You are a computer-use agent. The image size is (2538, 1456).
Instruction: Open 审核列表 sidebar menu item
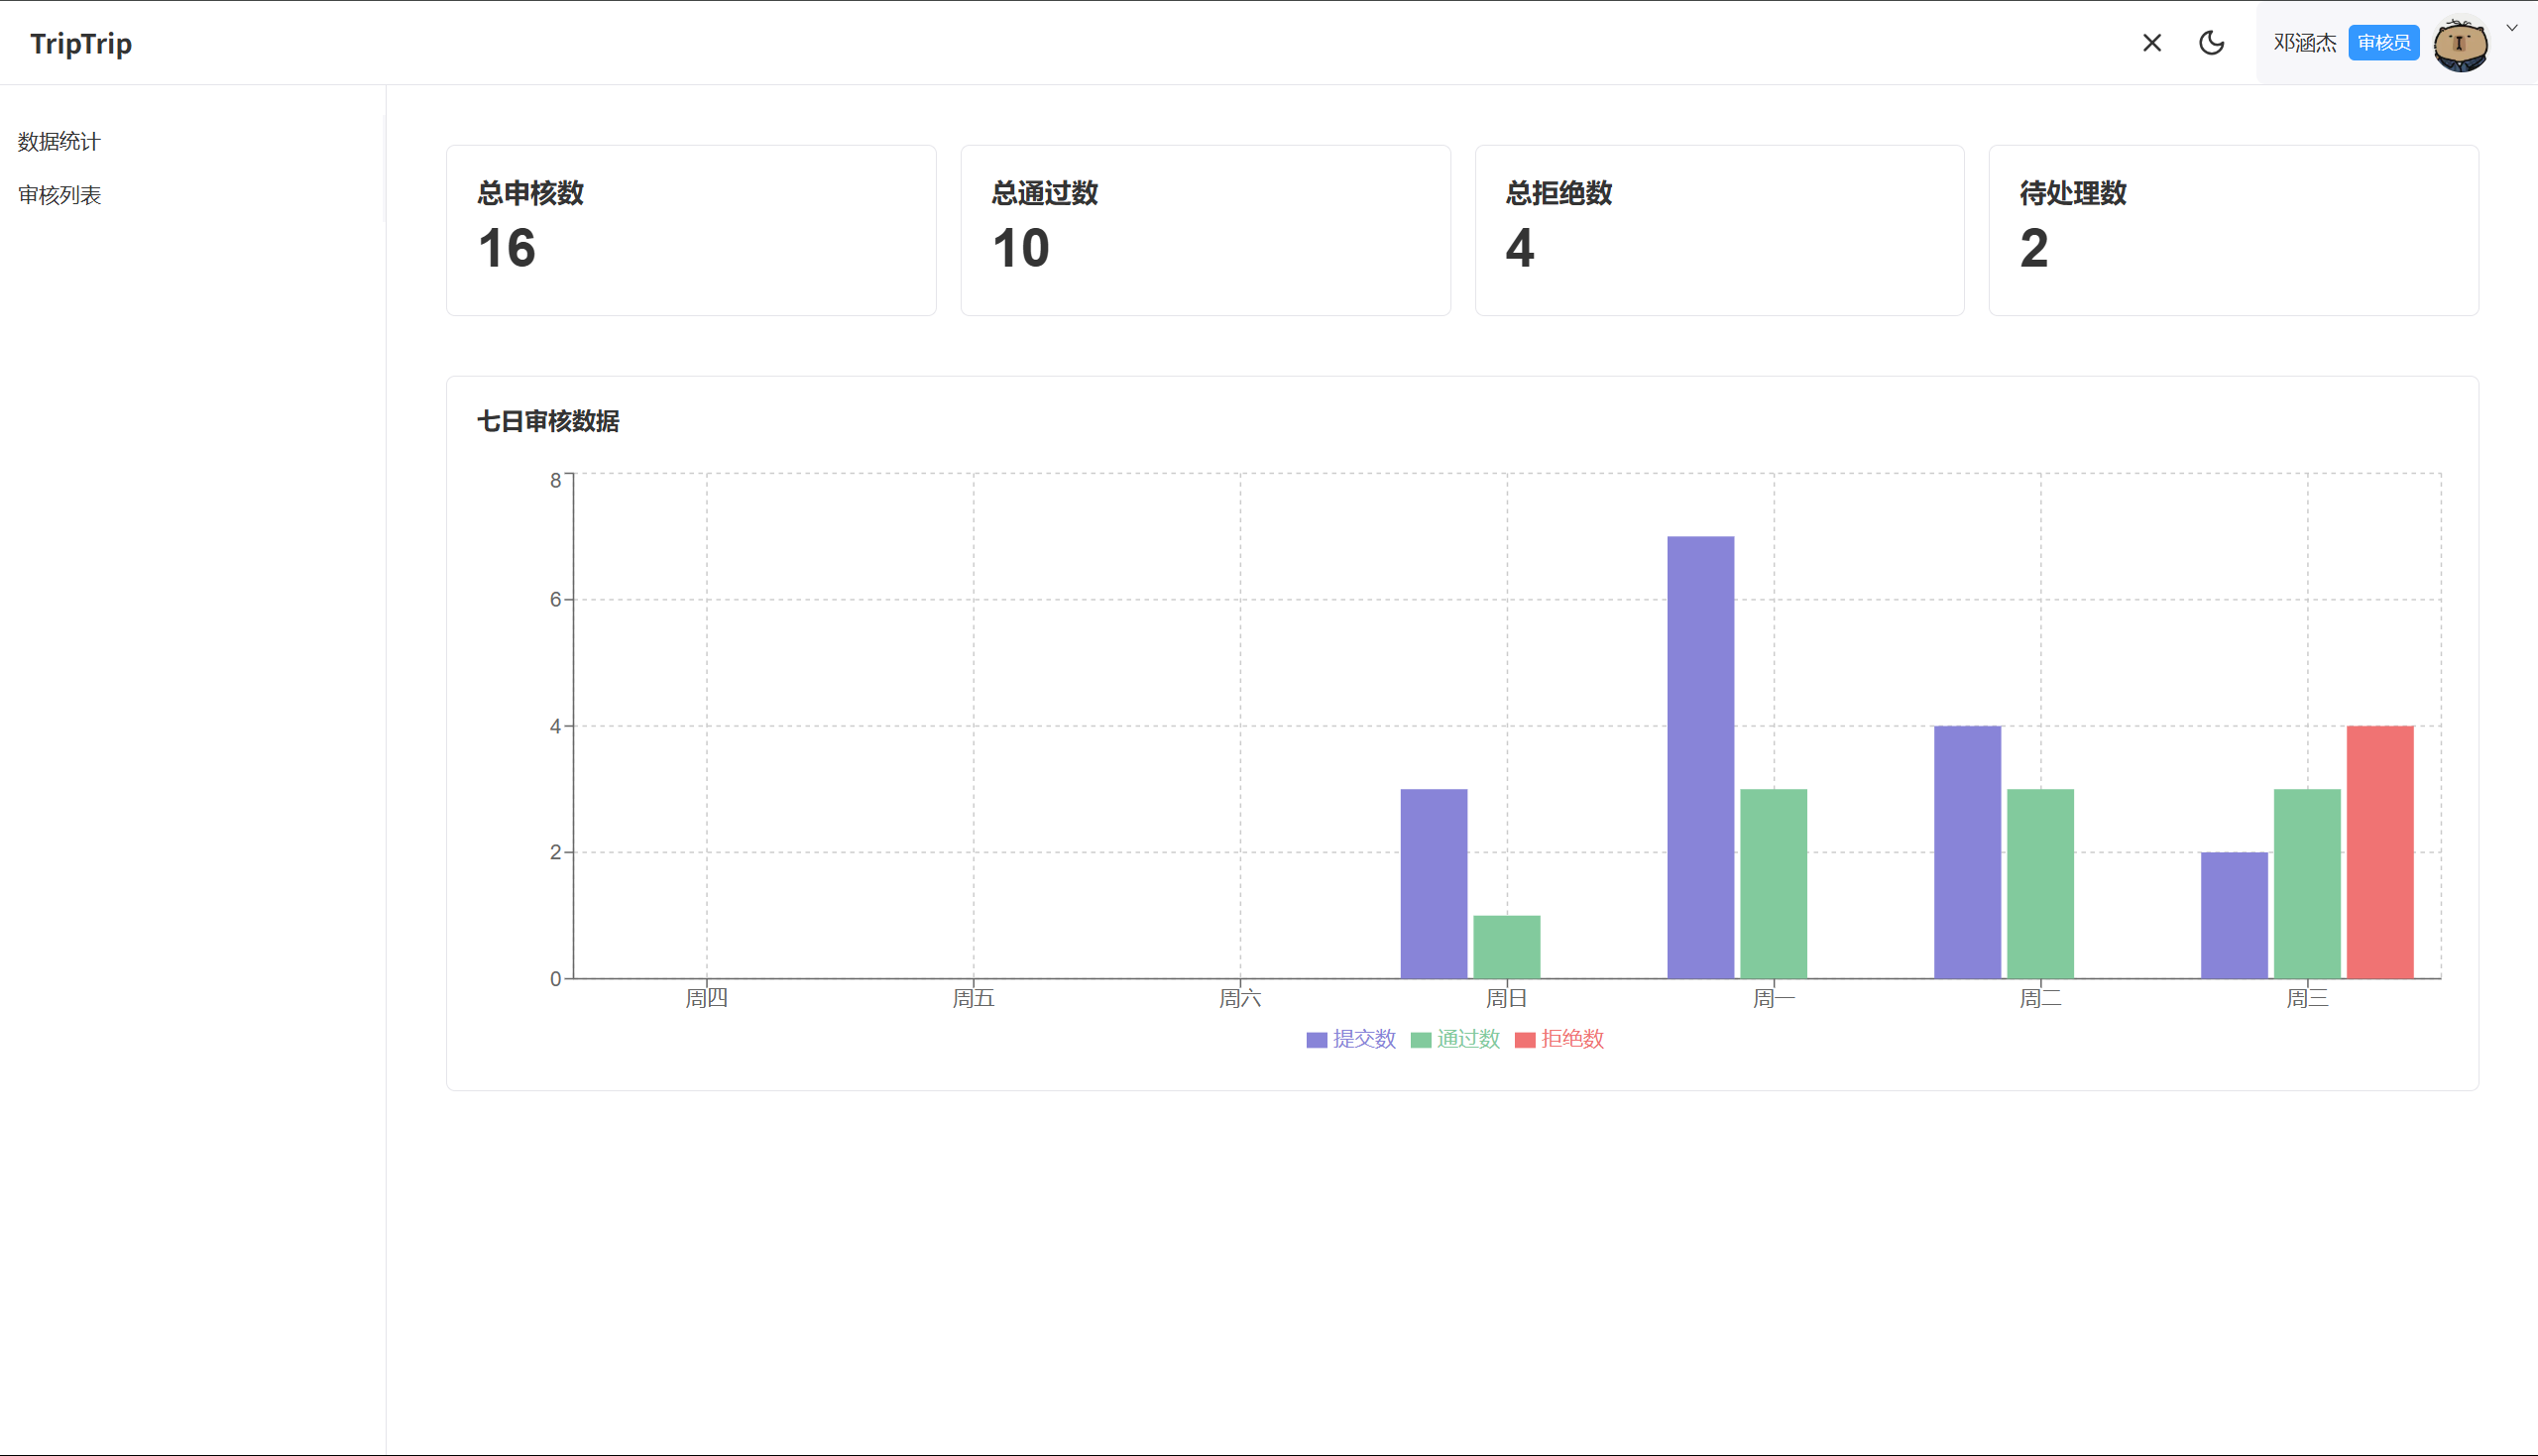click(x=59, y=195)
